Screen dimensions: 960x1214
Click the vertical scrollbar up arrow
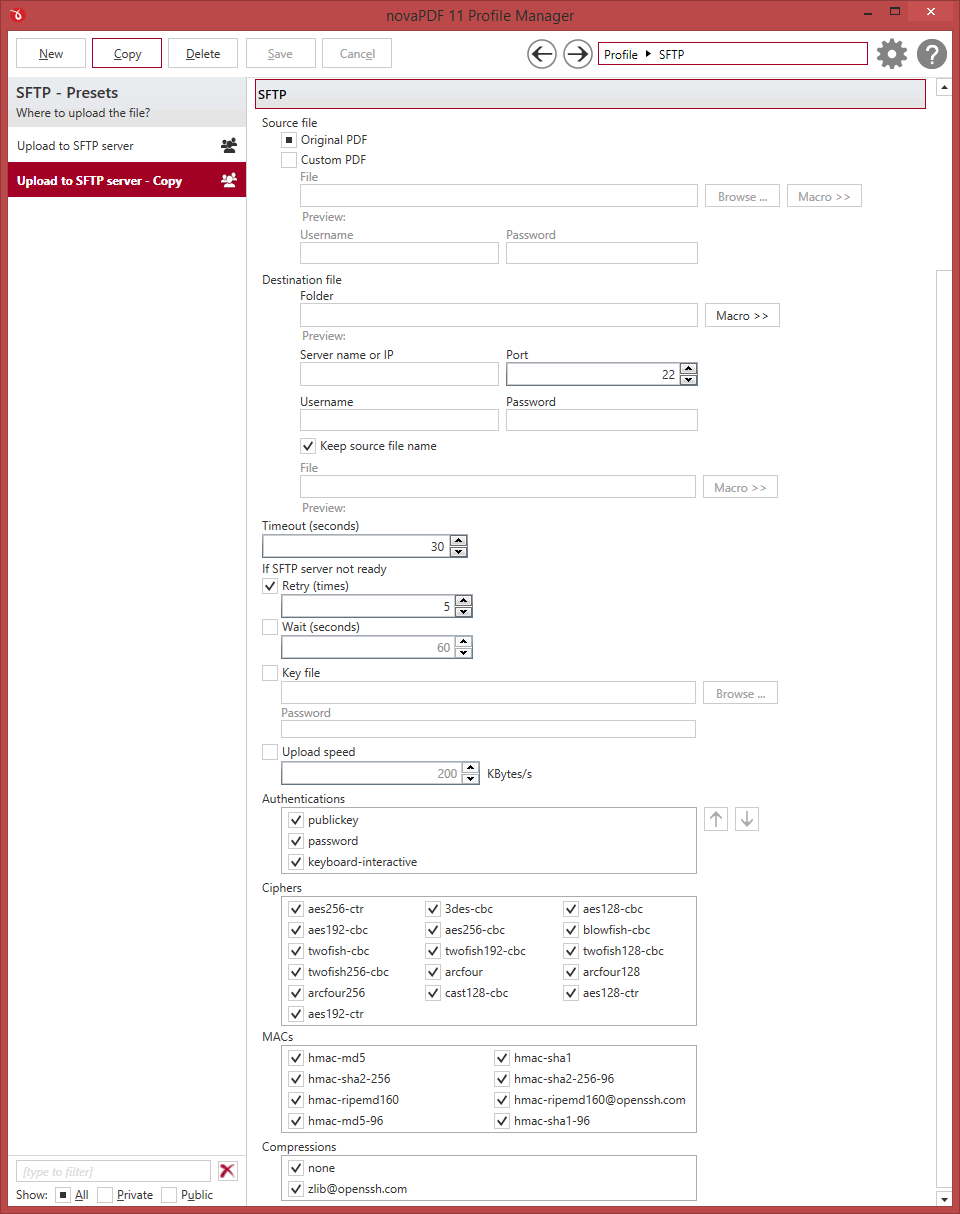click(x=943, y=87)
